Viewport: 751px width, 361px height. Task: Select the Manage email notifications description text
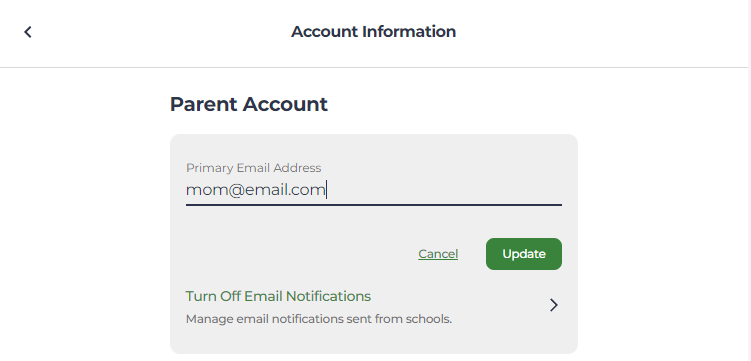(x=319, y=319)
